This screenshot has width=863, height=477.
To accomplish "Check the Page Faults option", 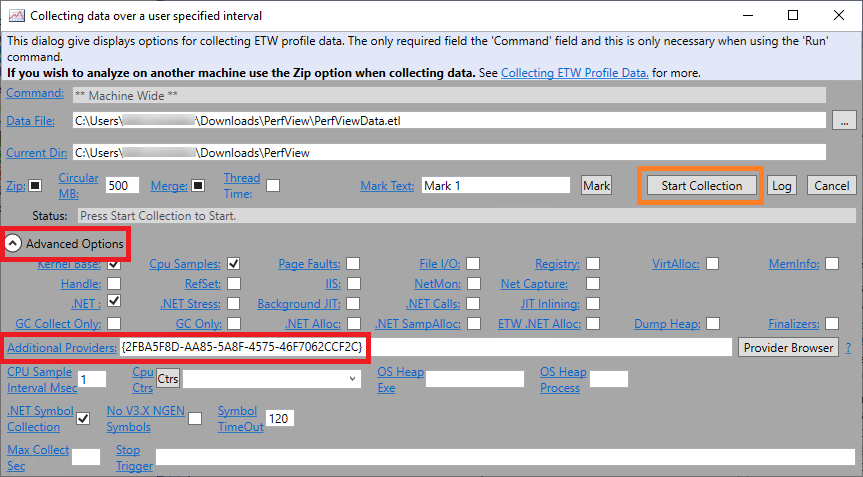I will coord(353,264).
